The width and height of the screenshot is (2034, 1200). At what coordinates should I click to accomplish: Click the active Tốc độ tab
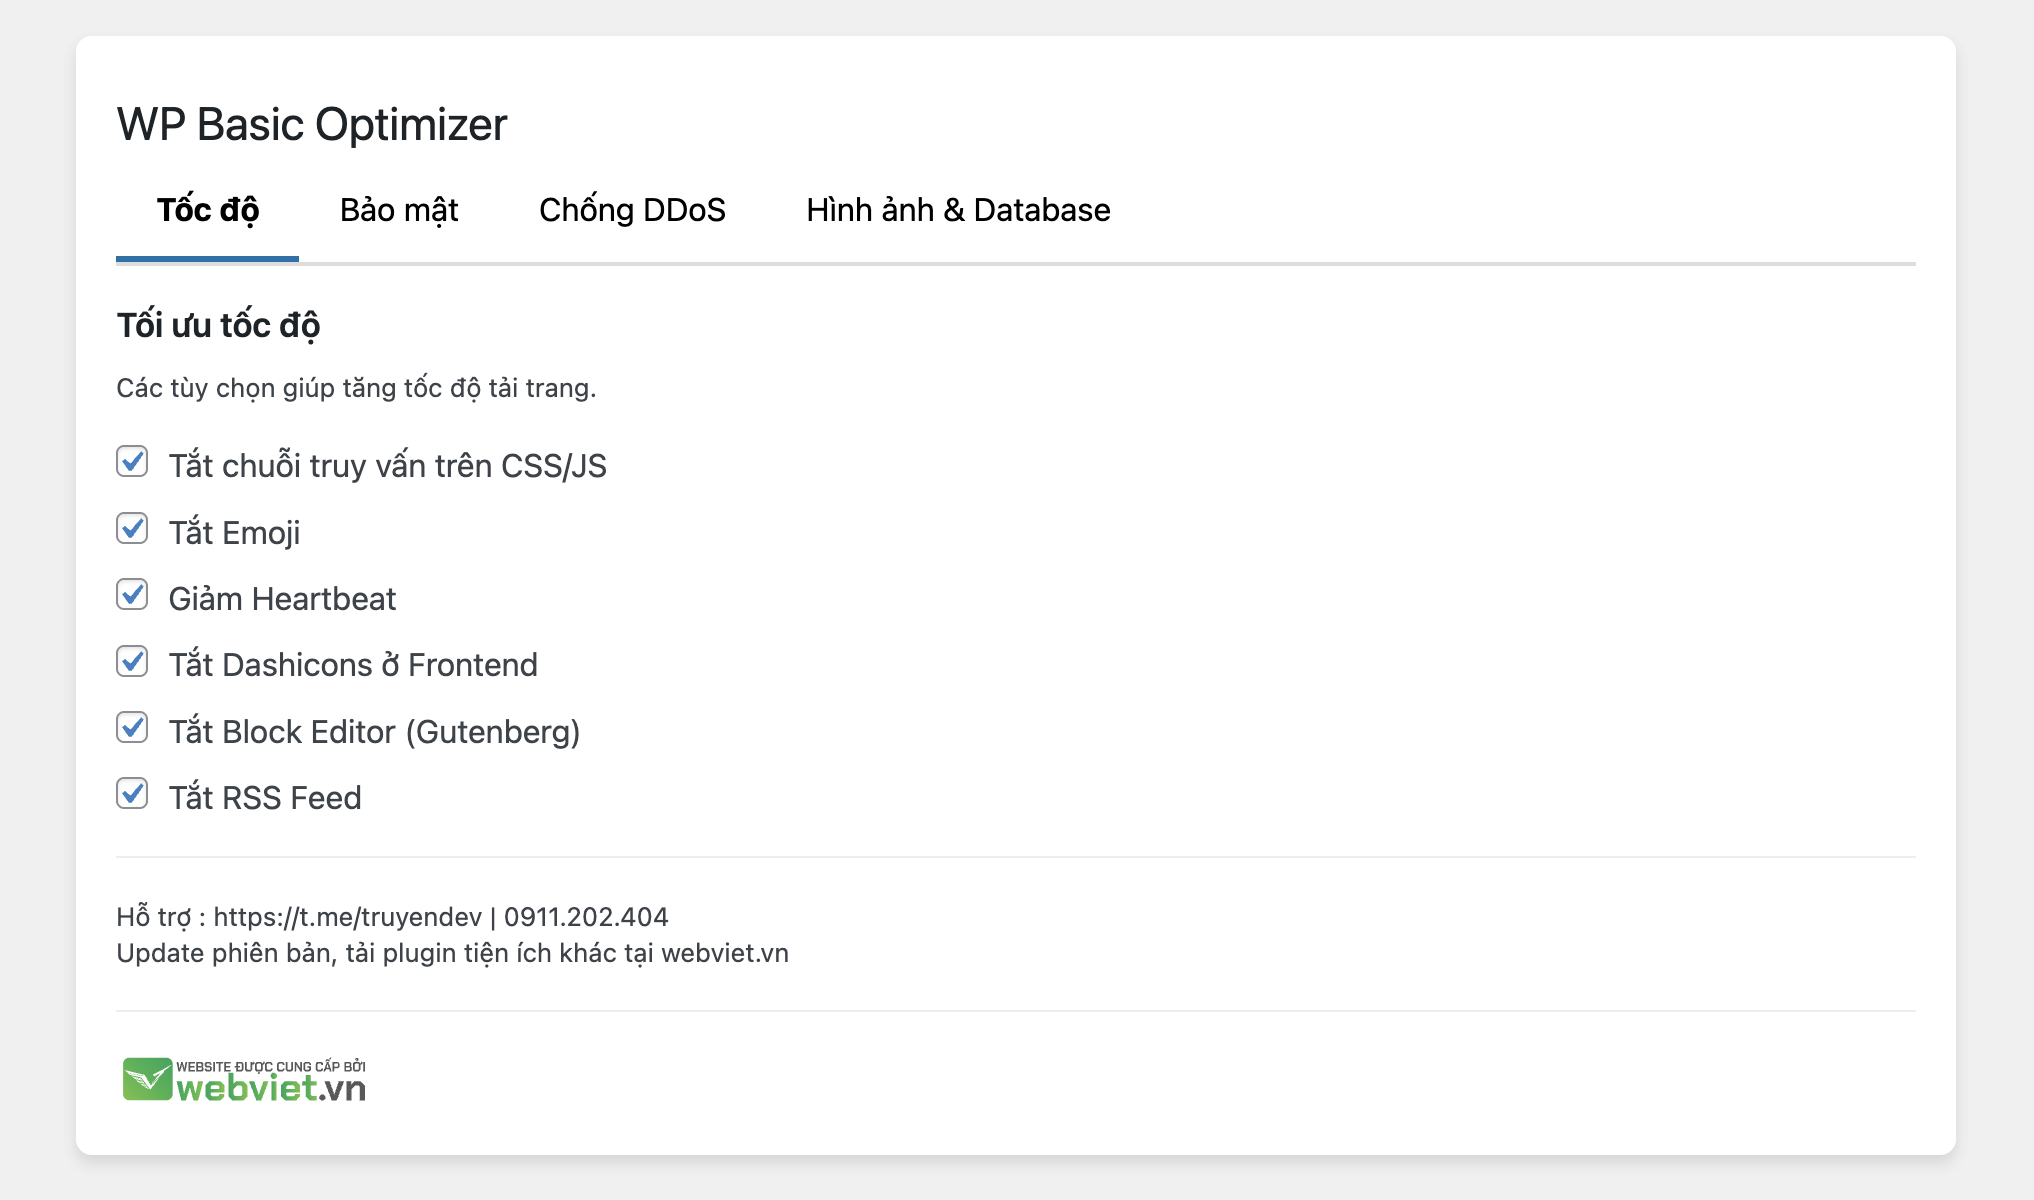(208, 210)
